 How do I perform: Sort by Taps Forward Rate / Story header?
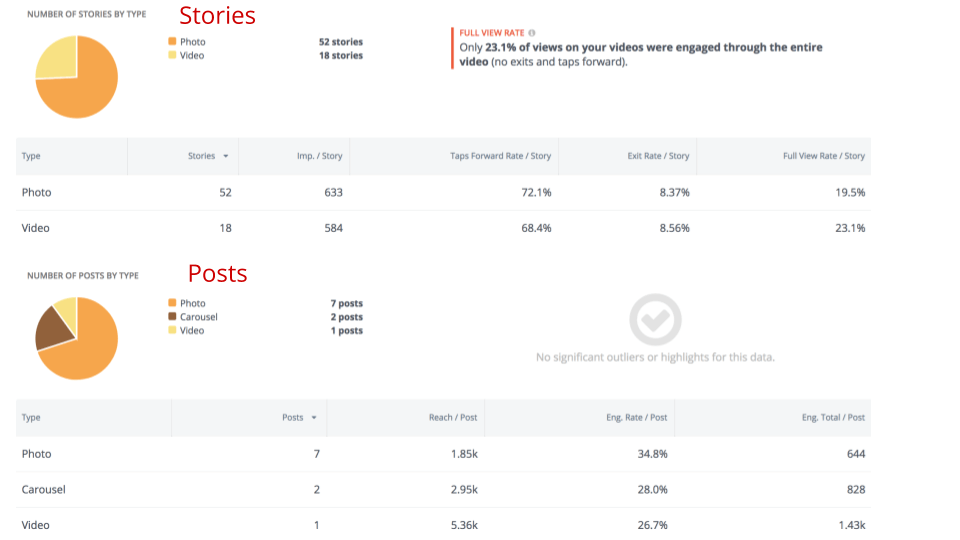click(x=500, y=156)
